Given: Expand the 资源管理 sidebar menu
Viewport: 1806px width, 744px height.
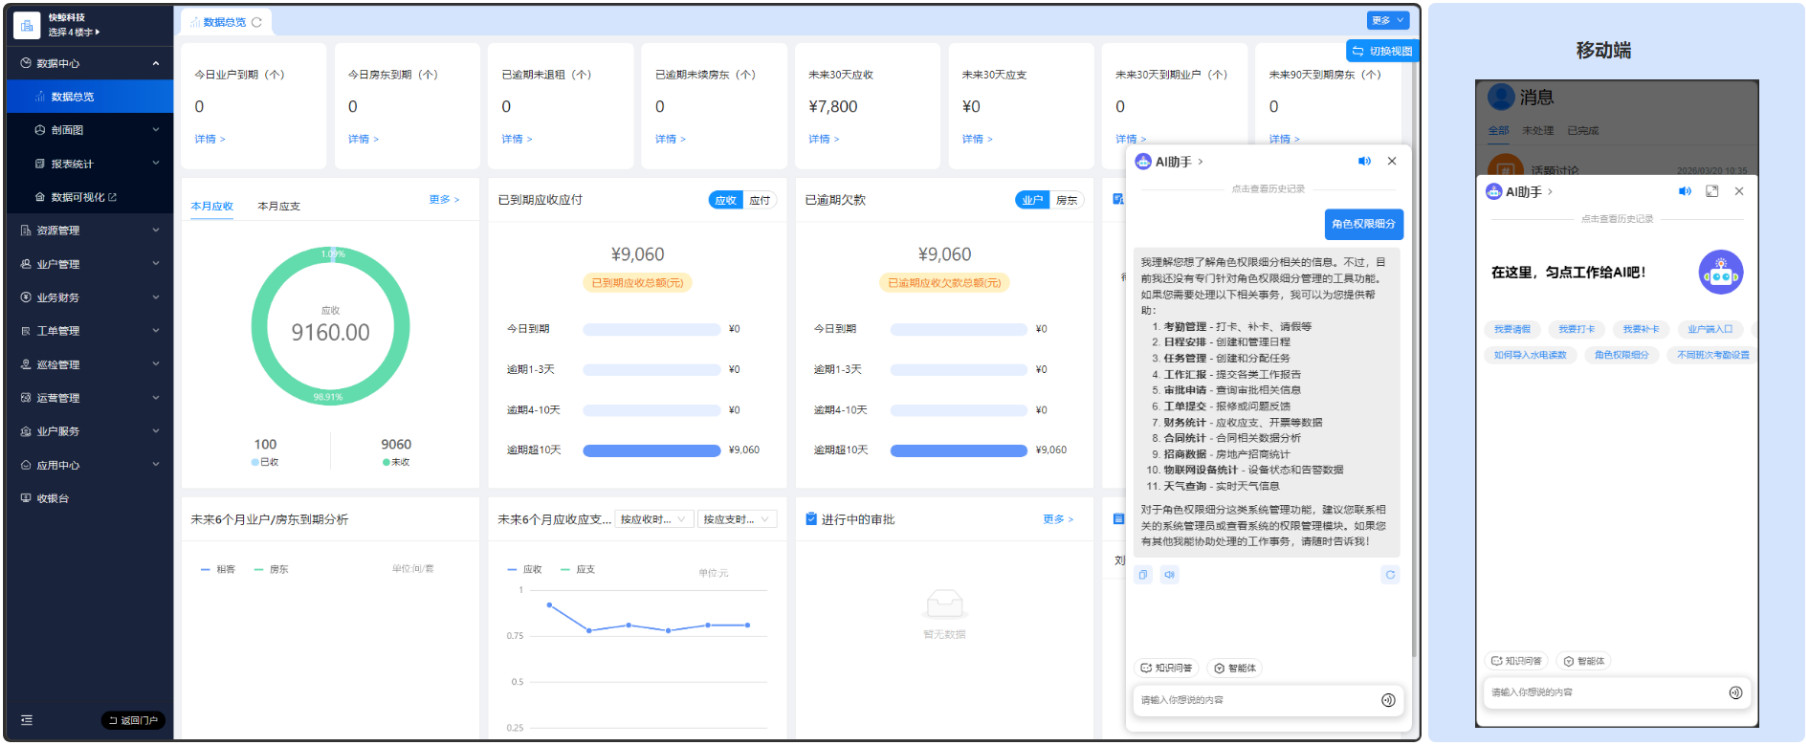Looking at the screenshot, I should click(x=90, y=230).
